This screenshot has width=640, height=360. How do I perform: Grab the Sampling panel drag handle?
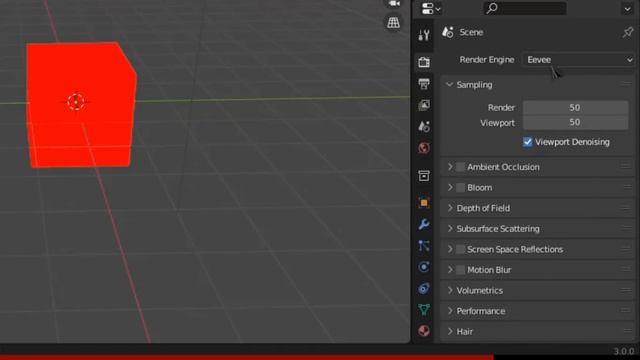(x=626, y=84)
